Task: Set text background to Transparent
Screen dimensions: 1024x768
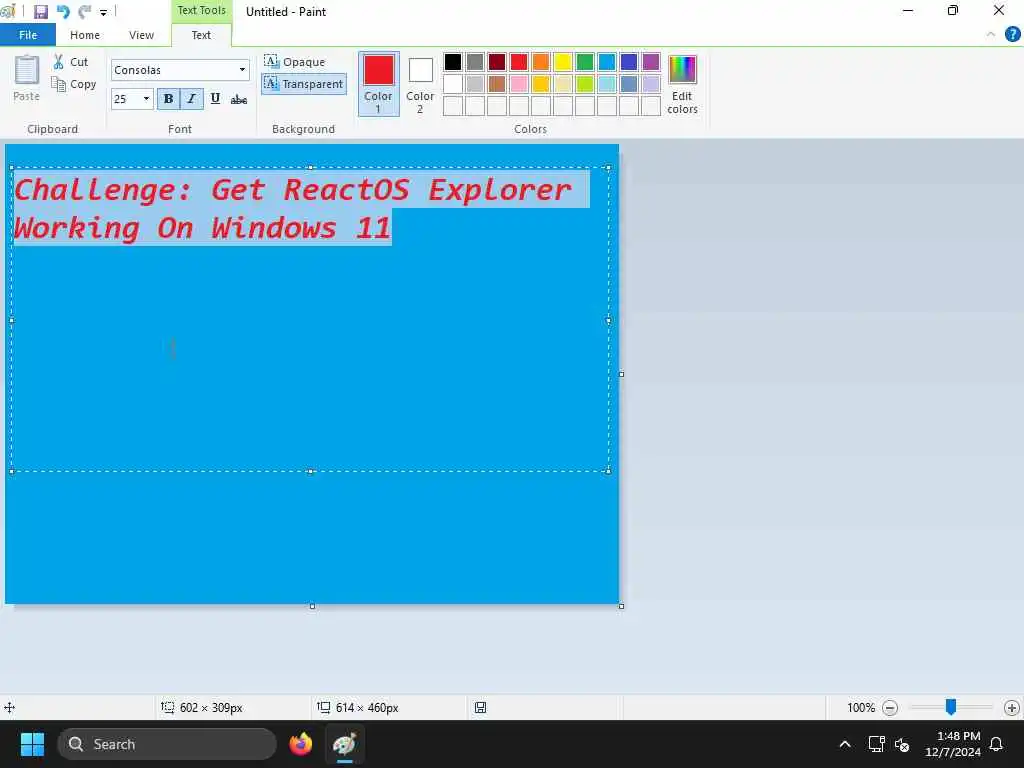Action: (x=304, y=84)
